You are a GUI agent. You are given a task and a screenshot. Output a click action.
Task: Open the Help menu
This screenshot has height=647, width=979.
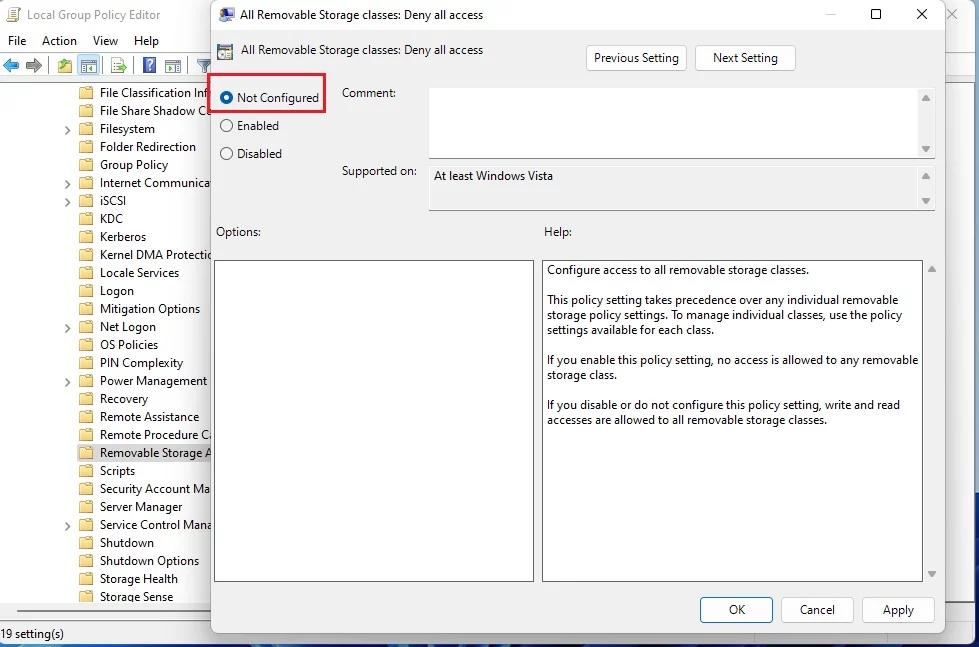coord(146,41)
